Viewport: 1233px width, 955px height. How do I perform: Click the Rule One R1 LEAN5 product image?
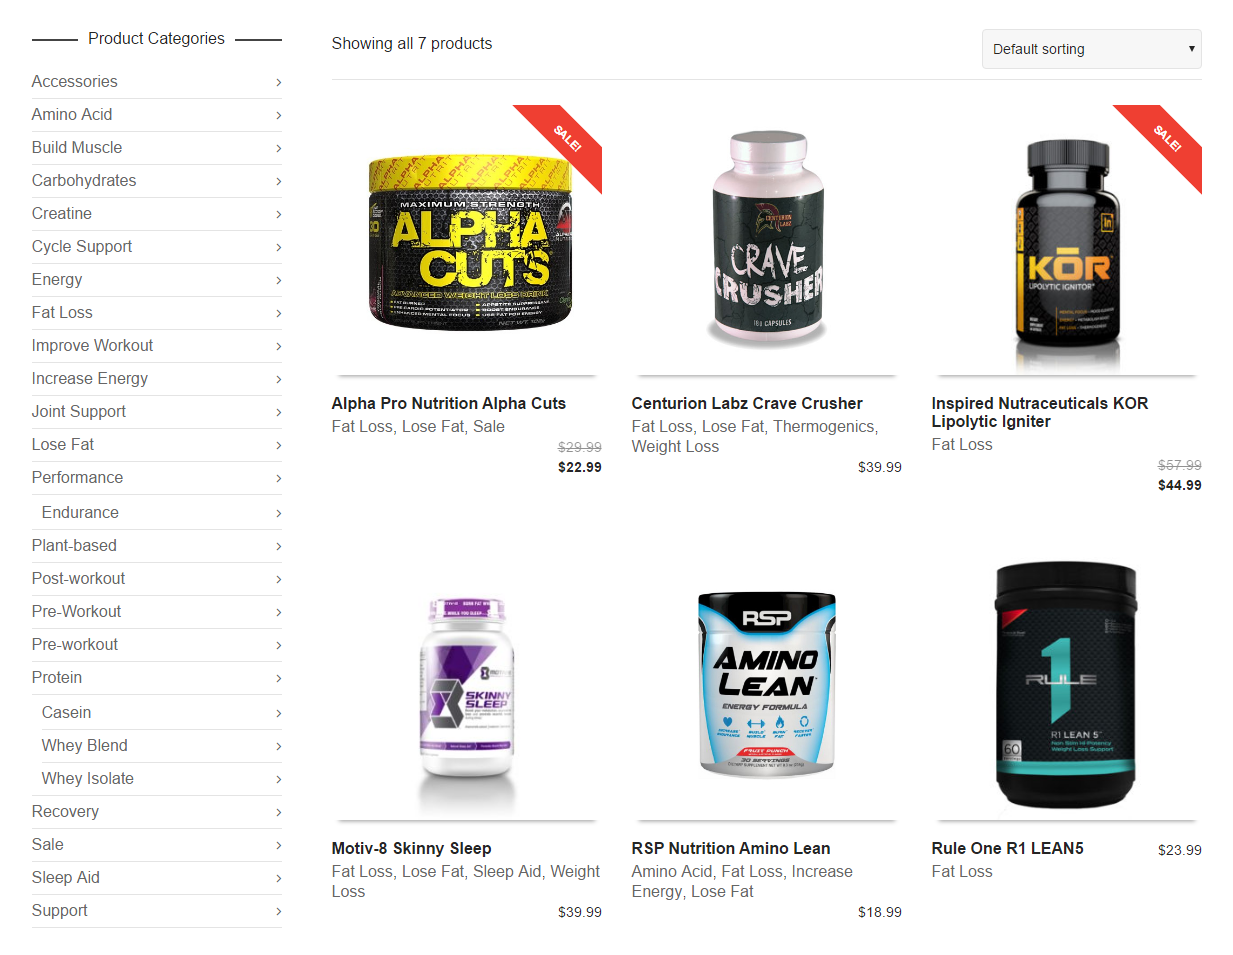[1067, 685]
